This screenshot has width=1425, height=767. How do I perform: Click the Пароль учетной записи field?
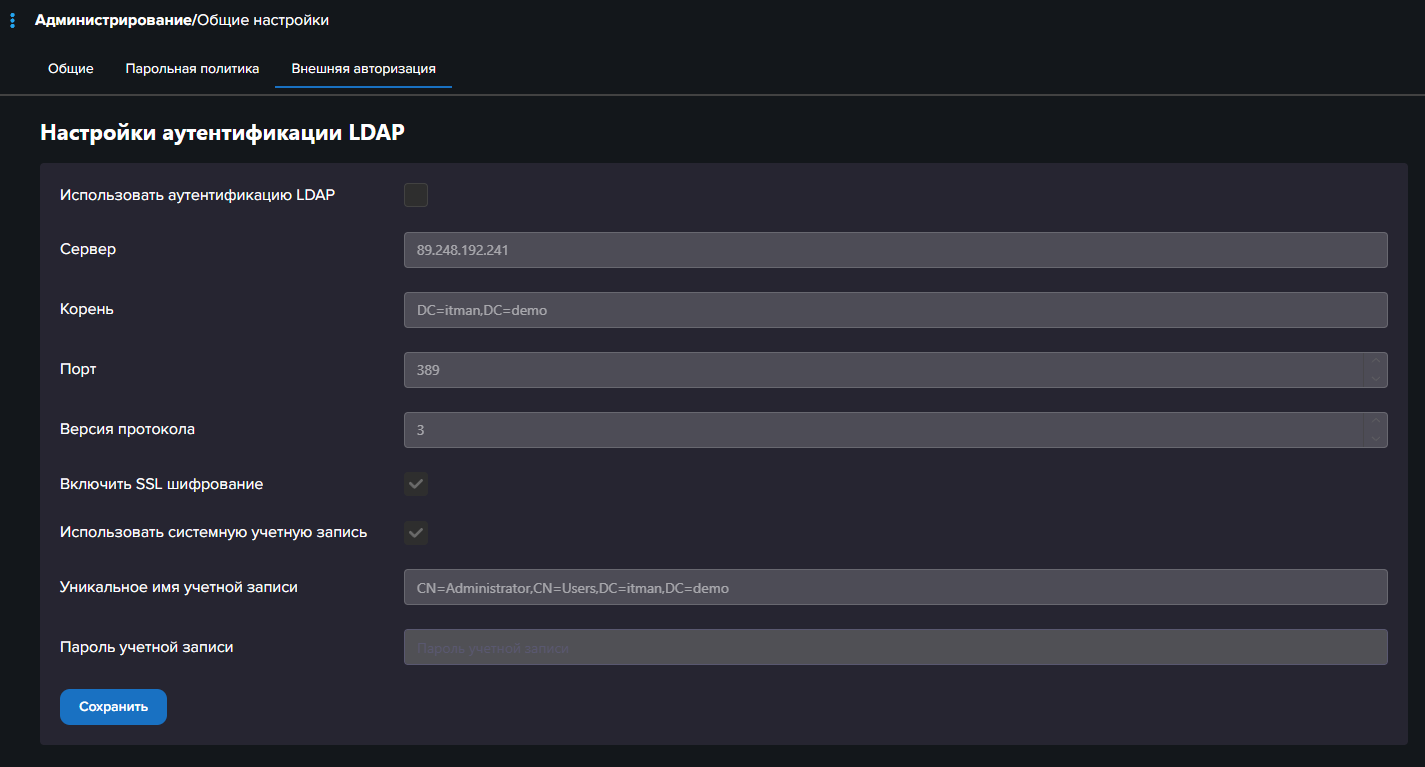coord(895,647)
